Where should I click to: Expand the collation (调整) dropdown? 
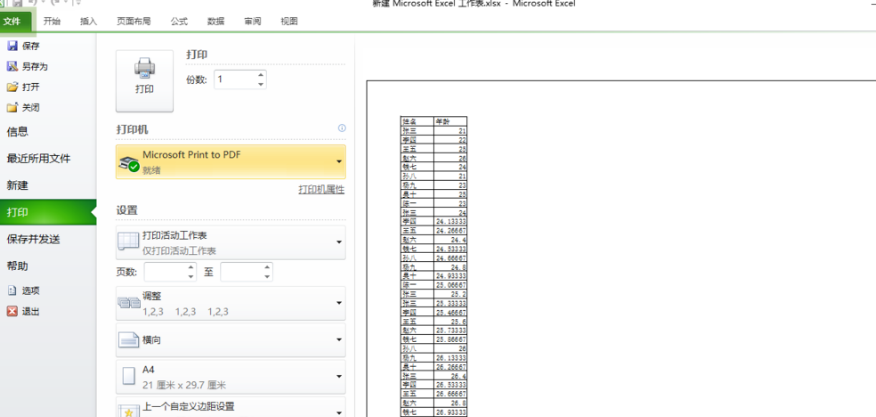coord(339,304)
